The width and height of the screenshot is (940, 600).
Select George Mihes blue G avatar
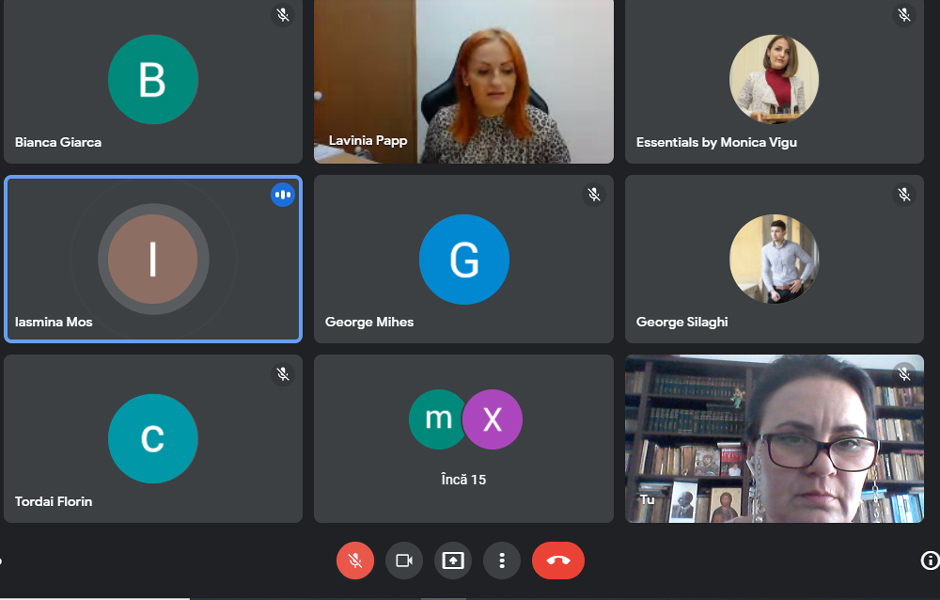pyautogui.click(x=464, y=259)
